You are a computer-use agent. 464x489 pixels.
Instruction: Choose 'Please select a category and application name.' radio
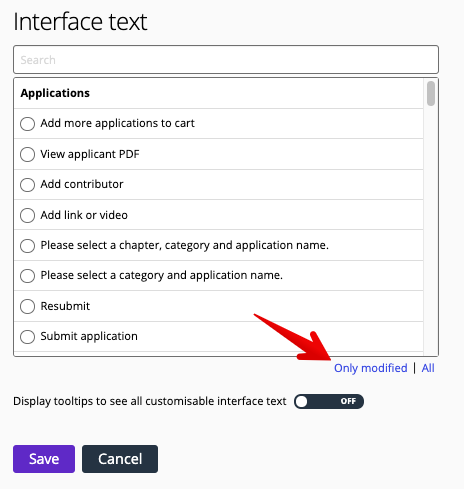tap(27, 276)
